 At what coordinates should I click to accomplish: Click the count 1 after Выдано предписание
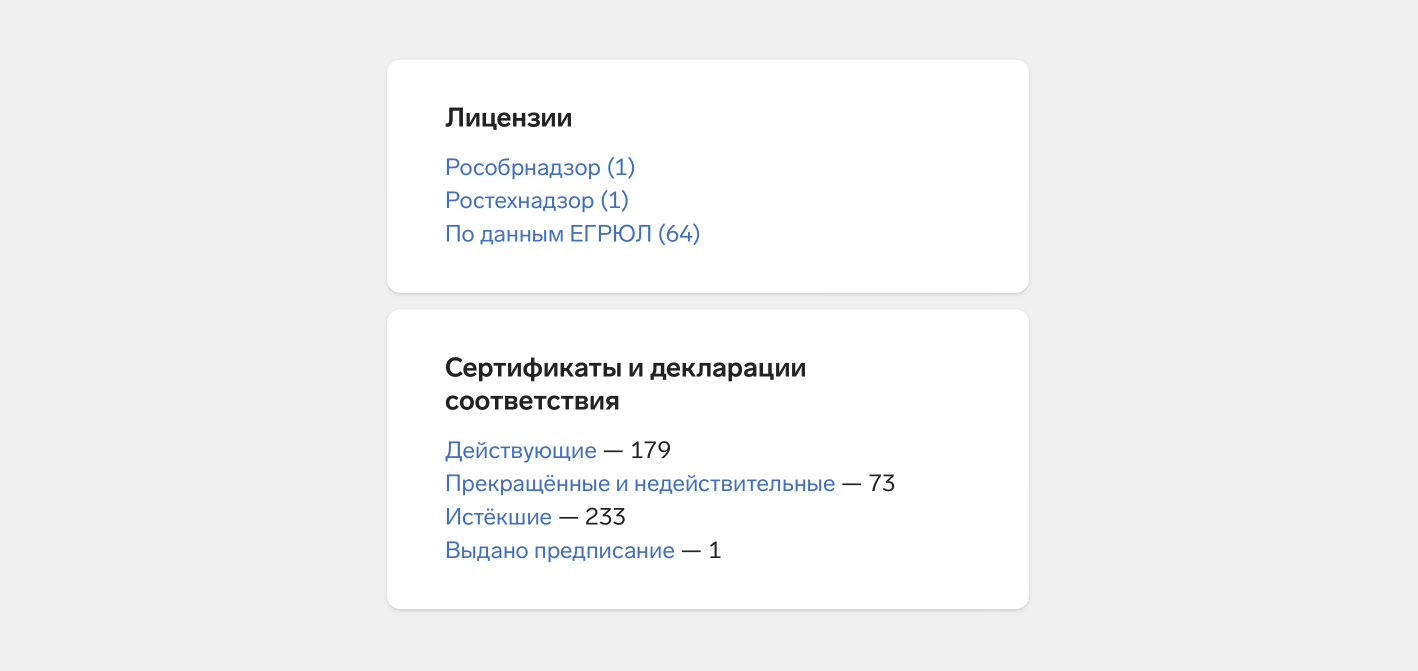click(x=714, y=550)
